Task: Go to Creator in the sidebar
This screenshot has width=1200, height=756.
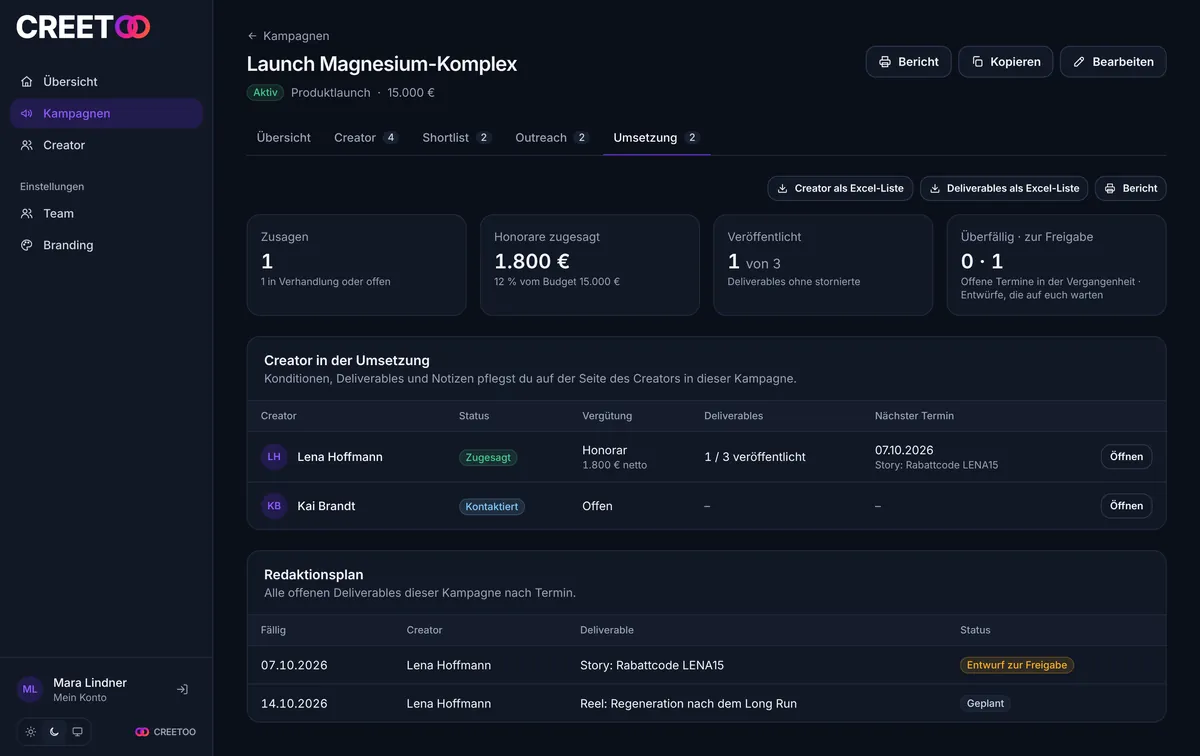Action: click(x=106, y=145)
